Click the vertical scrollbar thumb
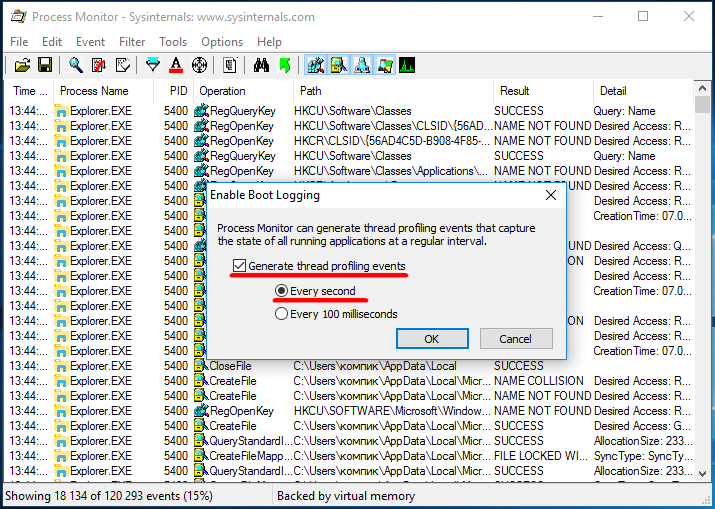Image resolution: width=715 pixels, height=509 pixels. point(702,104)
